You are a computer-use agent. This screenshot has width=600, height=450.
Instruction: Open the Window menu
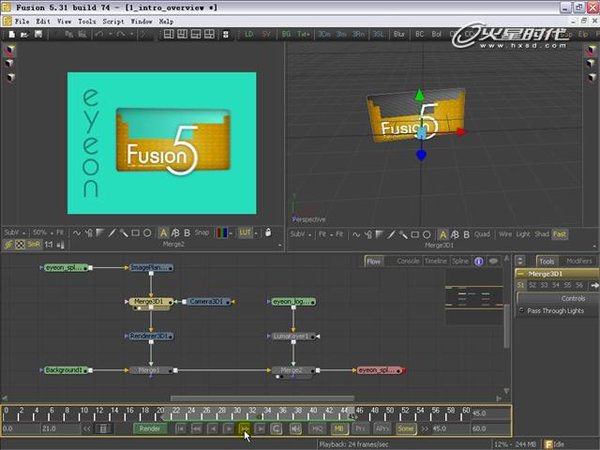pyautogui.click(x=142, y=21)
